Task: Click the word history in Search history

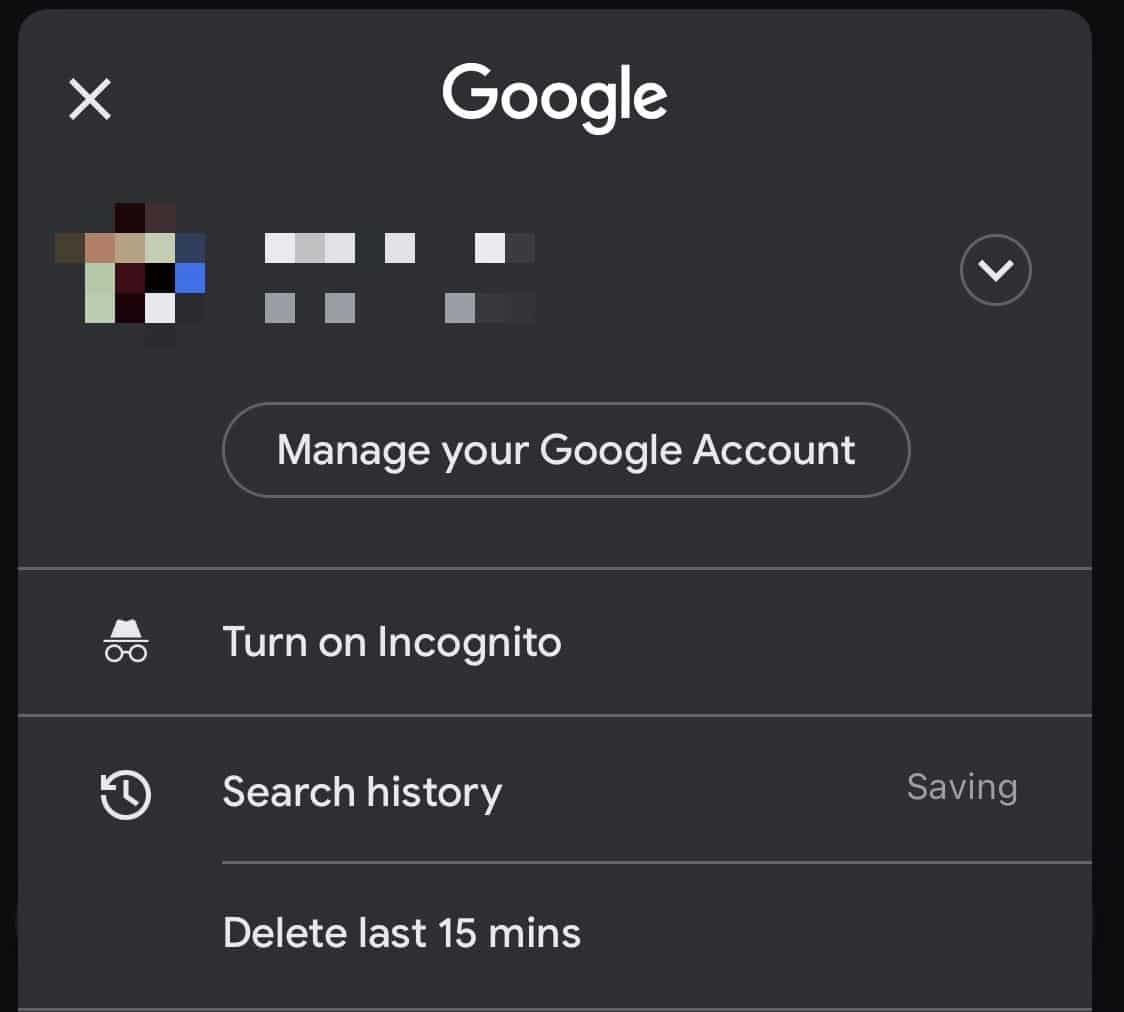Action: pos(433,793)
